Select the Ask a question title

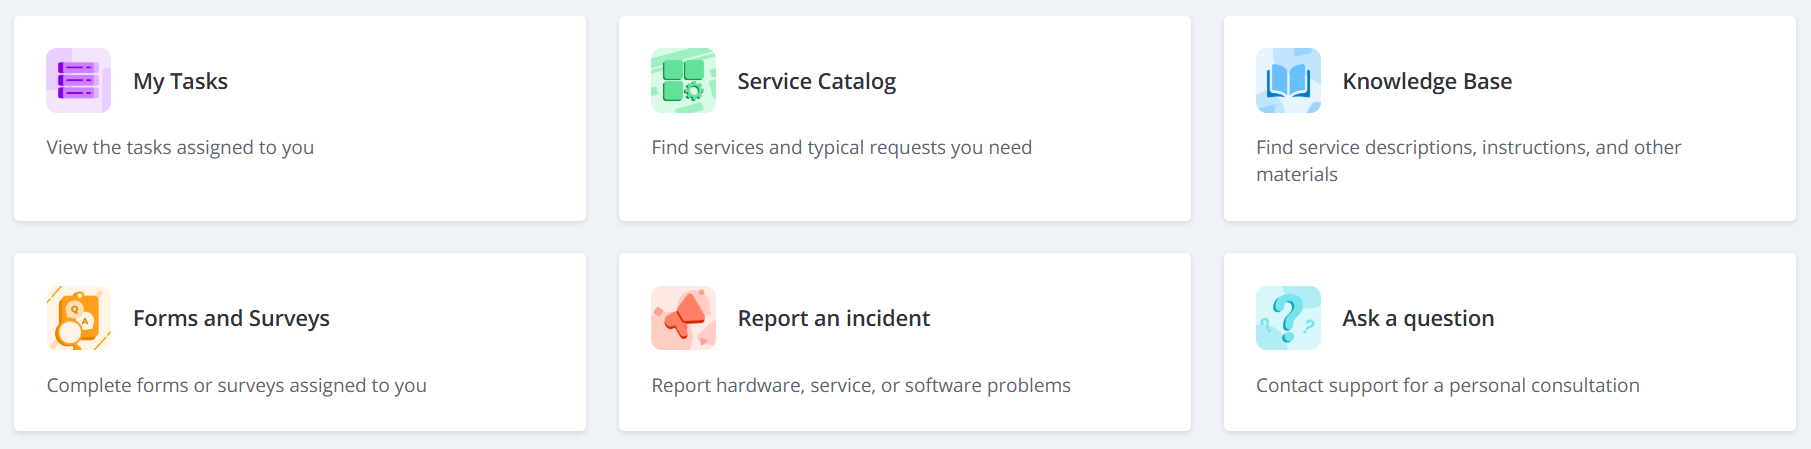(x=1417, y=318)
